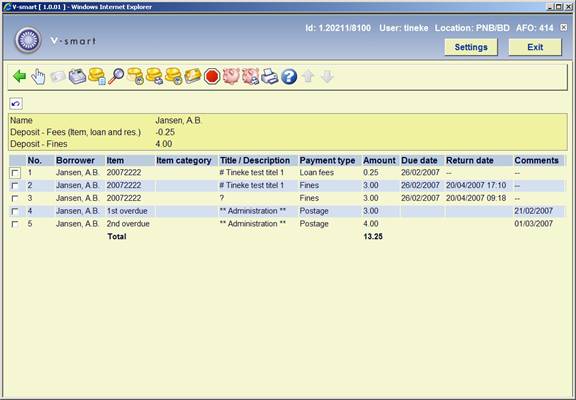This screenshot has width=576, height=400.
Task: Select checkbox for 2nd overdue row
Action: (15, 224)
